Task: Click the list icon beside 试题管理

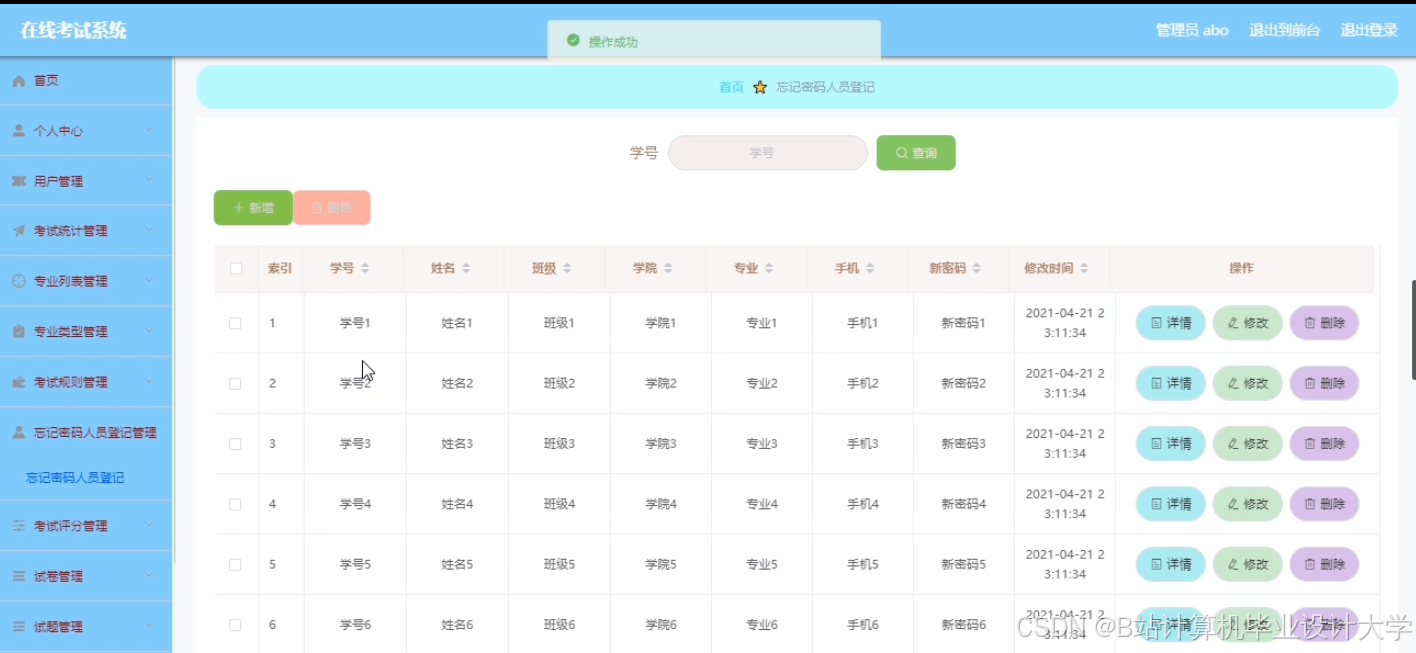Action: tap(19, 627)
